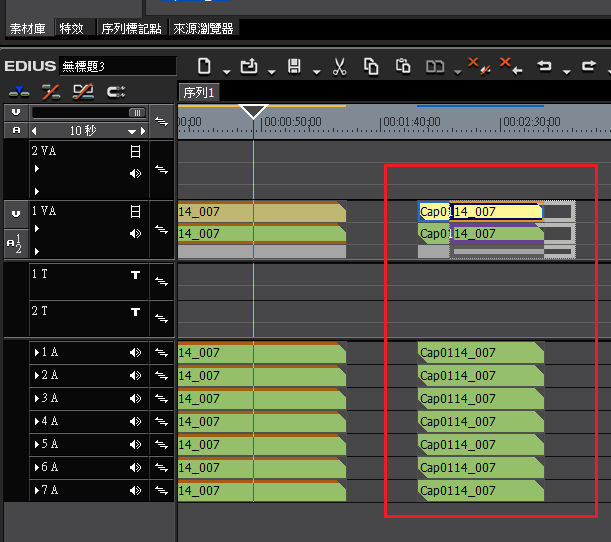Expand the 3 A audio track
The height and width of the screenshot is (542, 611).
(35, 399)
